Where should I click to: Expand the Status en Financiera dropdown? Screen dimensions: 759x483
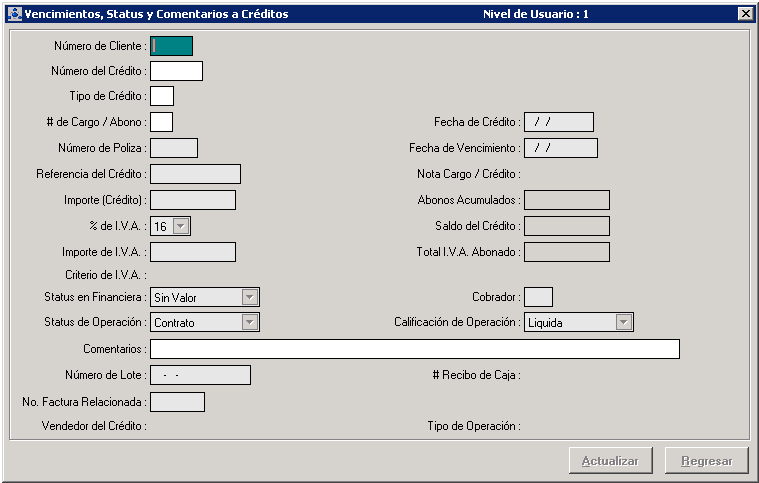point(250,297)
